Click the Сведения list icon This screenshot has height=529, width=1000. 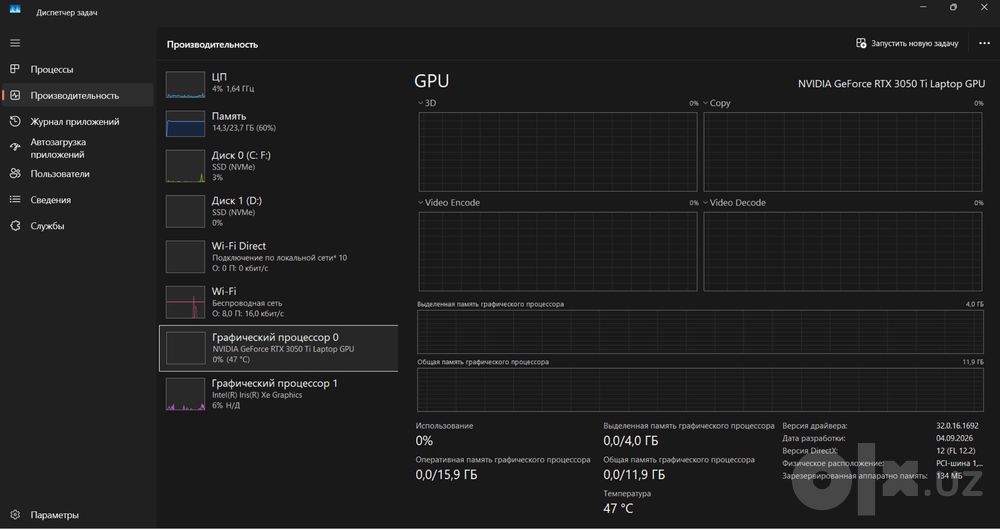coord(15,200)
